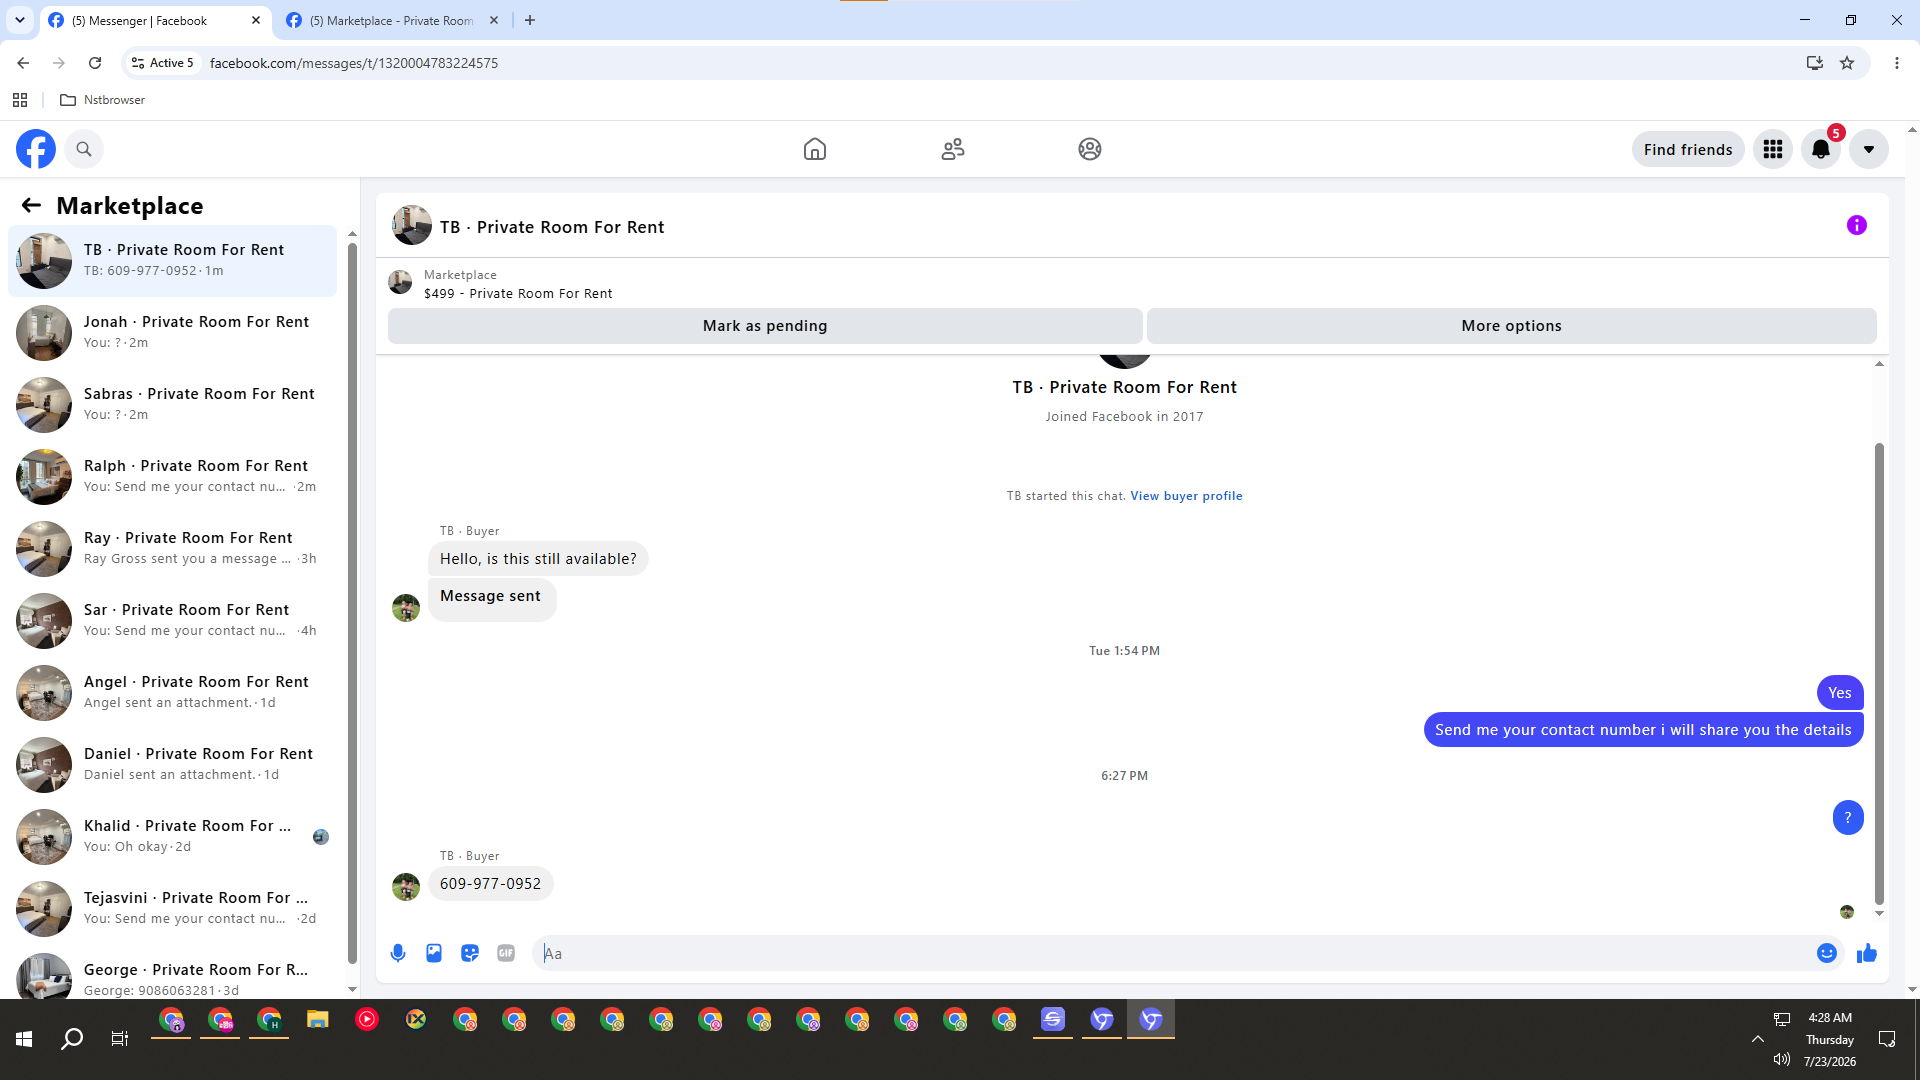Switch to the Marketplace - Private Room tab
1920x1080 pixels.
[x=390, y=20]
